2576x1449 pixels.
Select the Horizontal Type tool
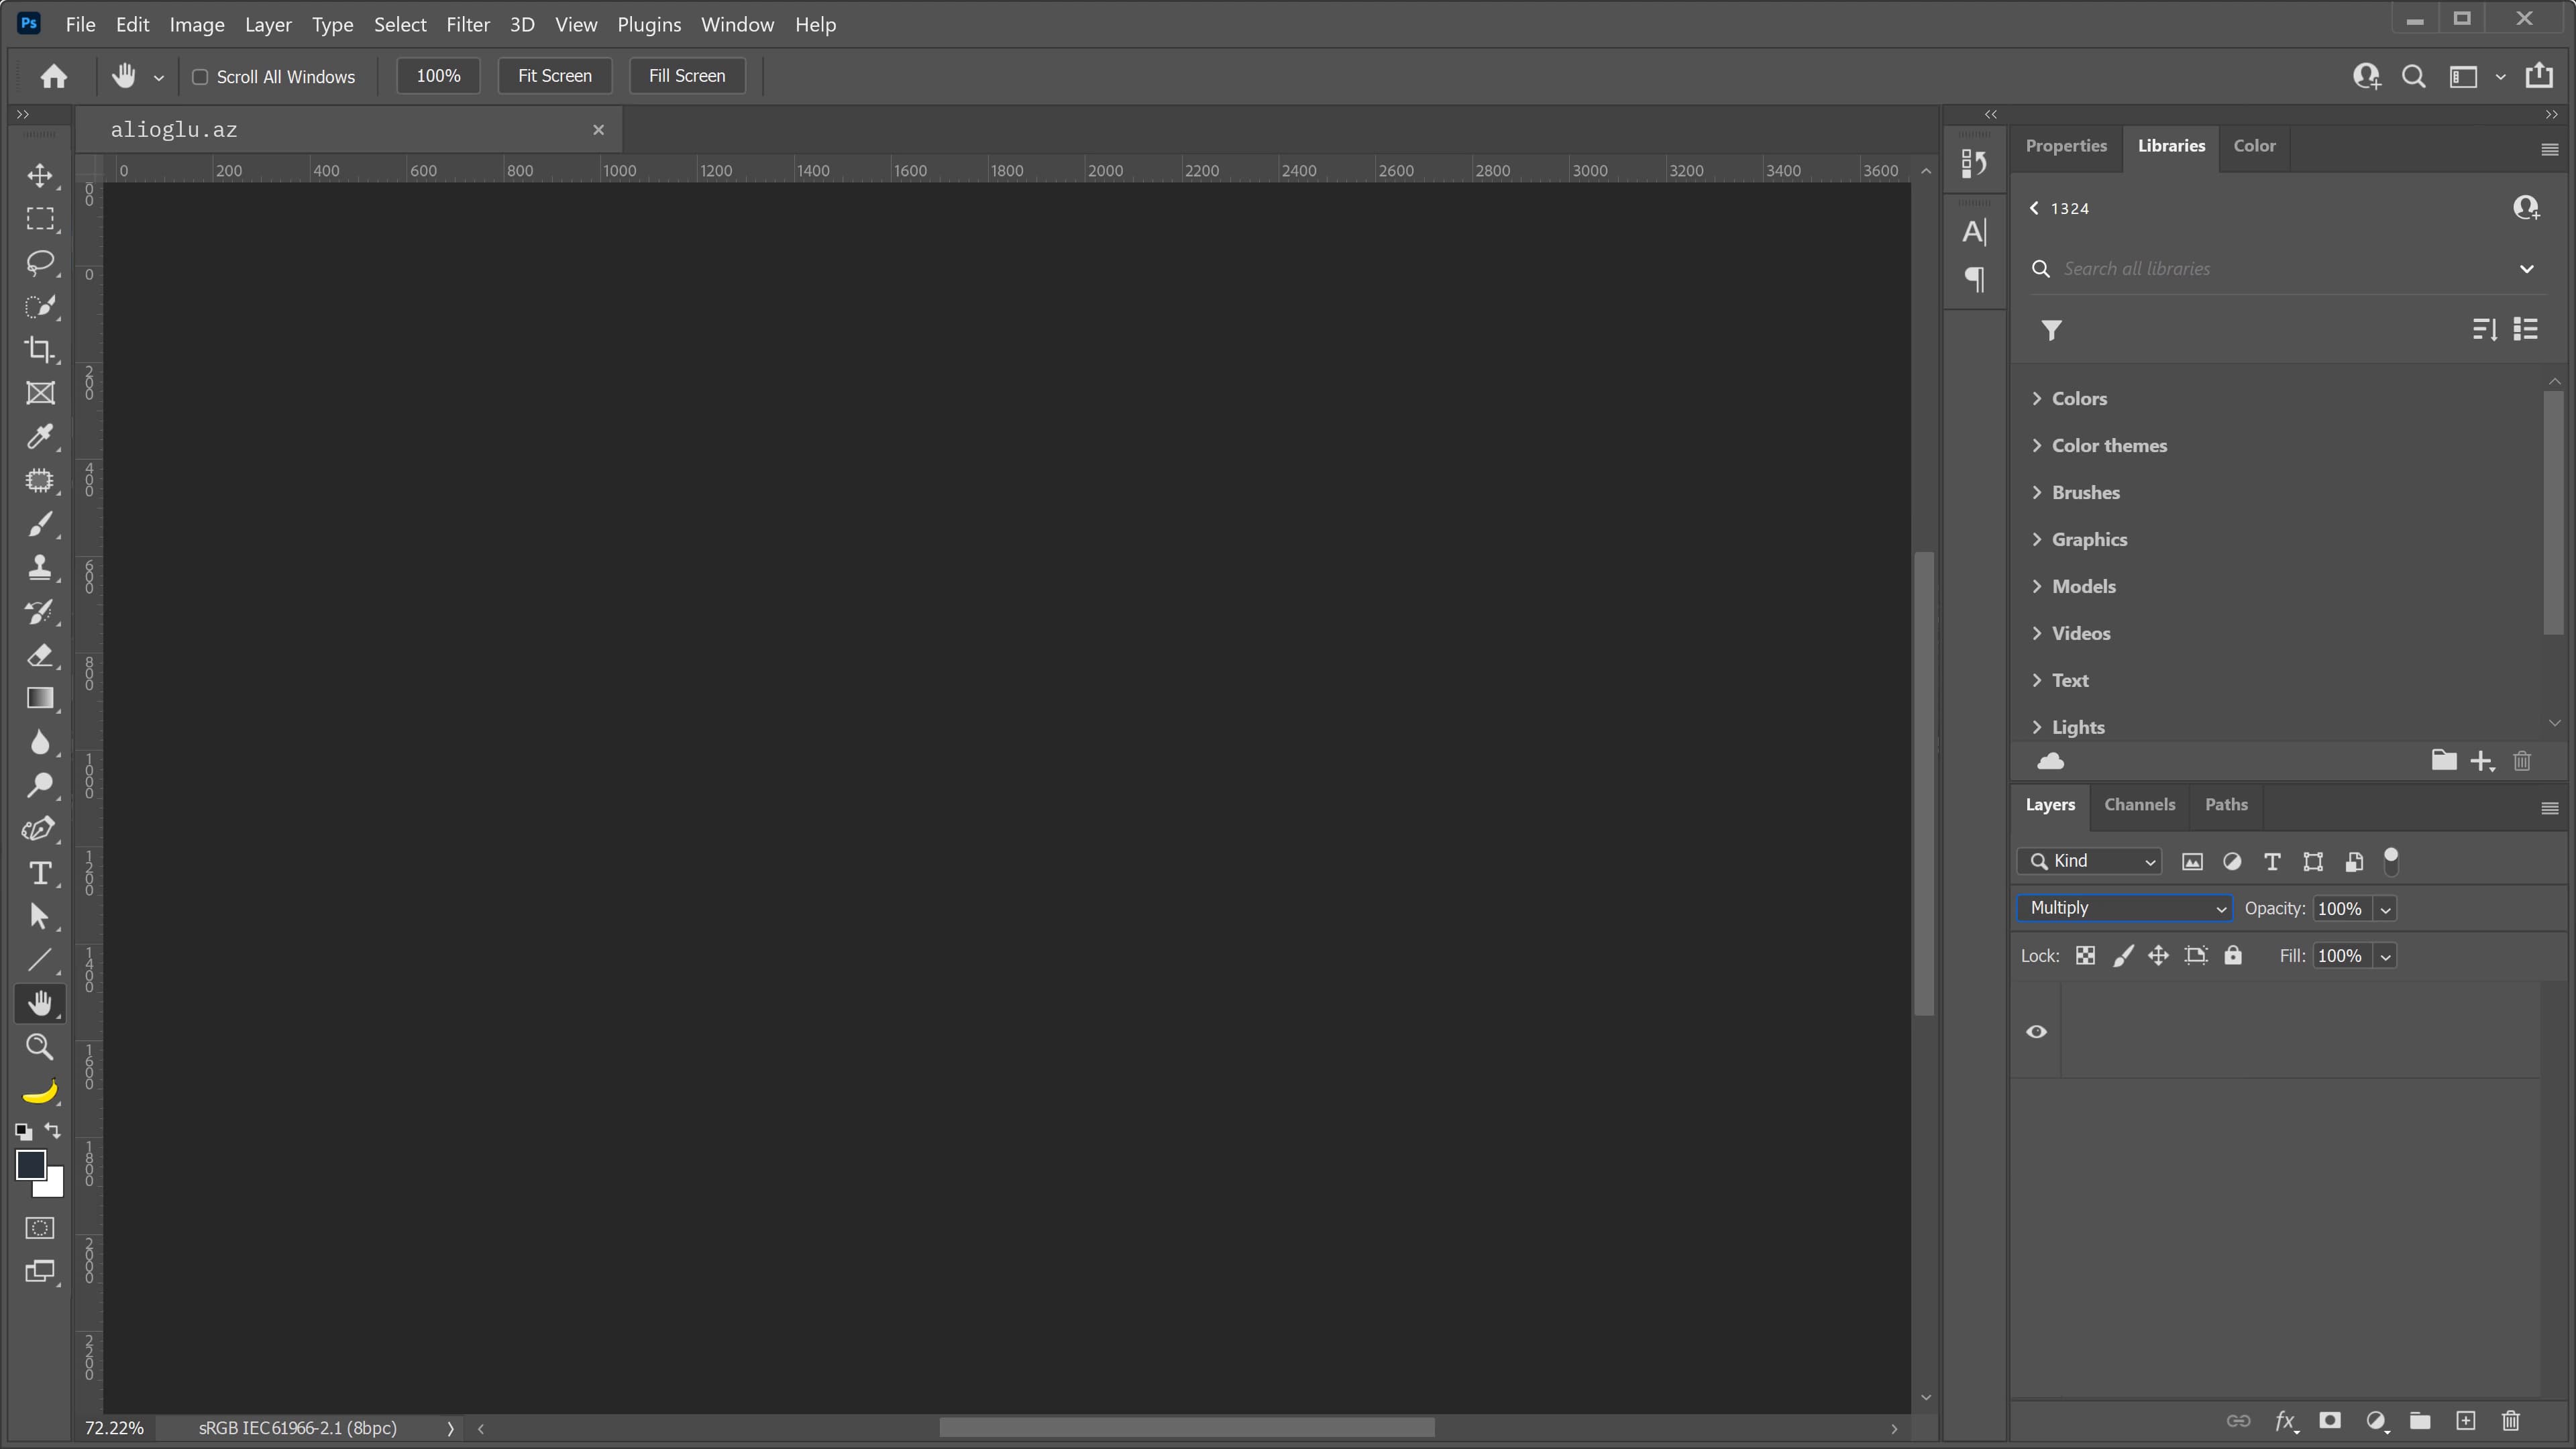(x=40, y=873)
